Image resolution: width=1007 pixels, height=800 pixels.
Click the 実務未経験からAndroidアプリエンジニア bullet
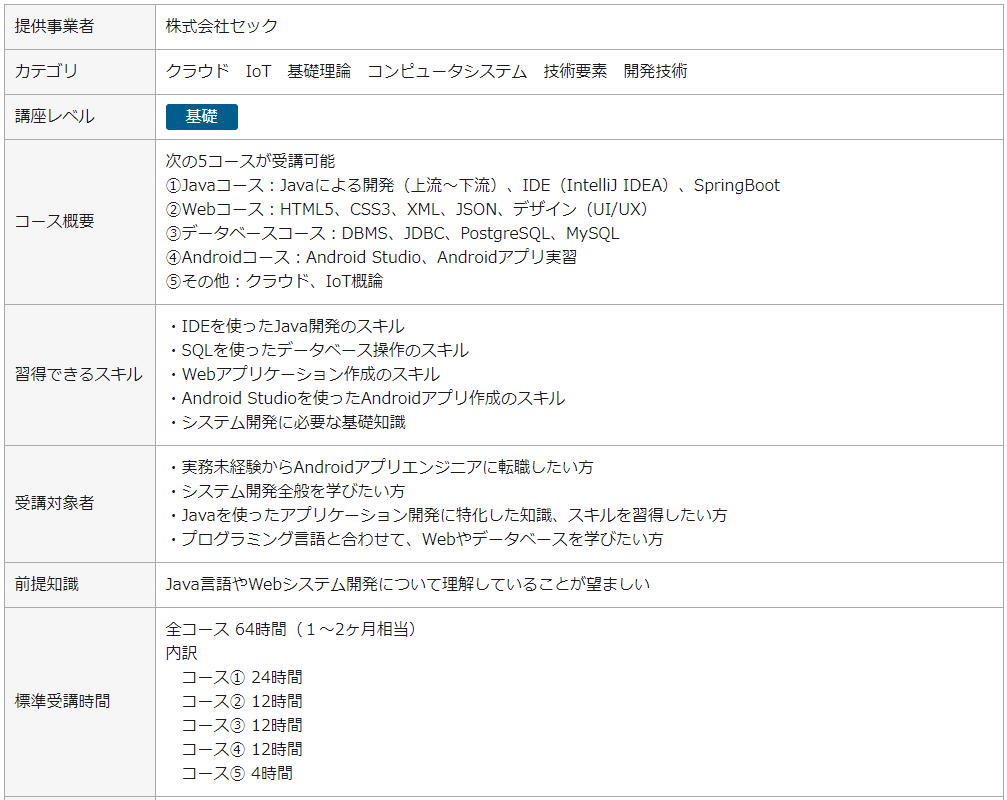380,467
